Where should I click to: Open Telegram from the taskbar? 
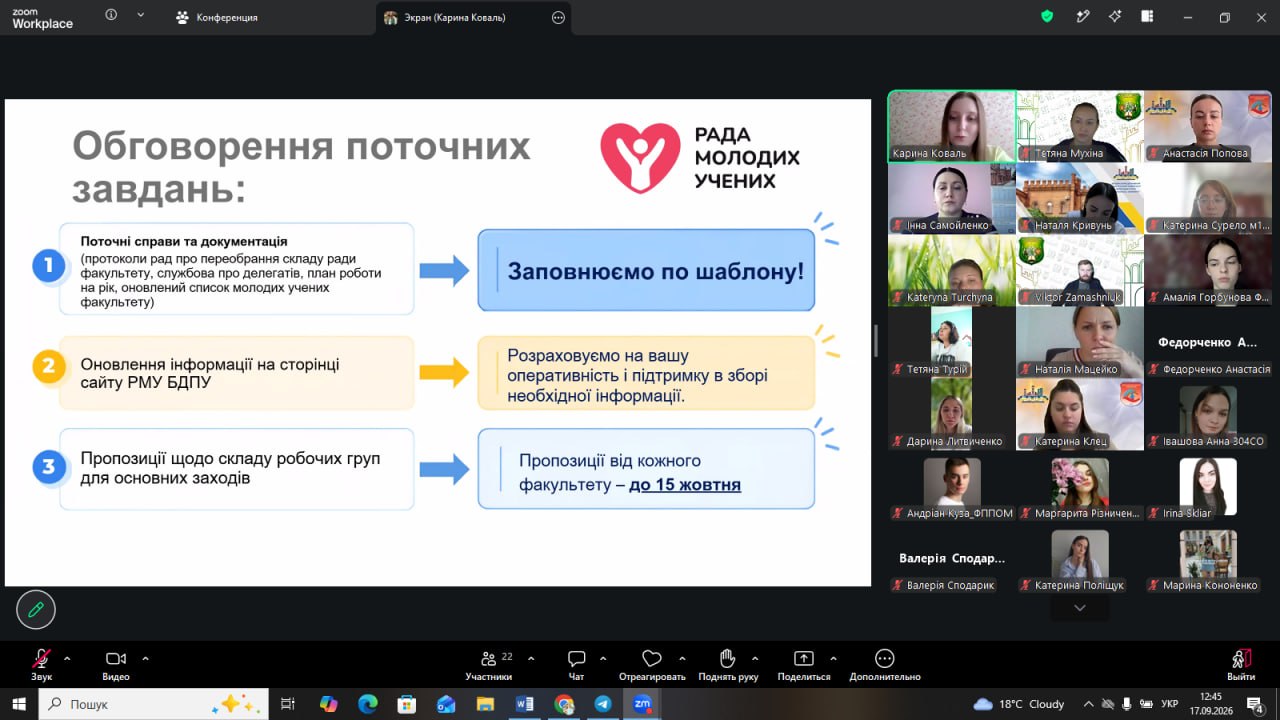point(603,704)
